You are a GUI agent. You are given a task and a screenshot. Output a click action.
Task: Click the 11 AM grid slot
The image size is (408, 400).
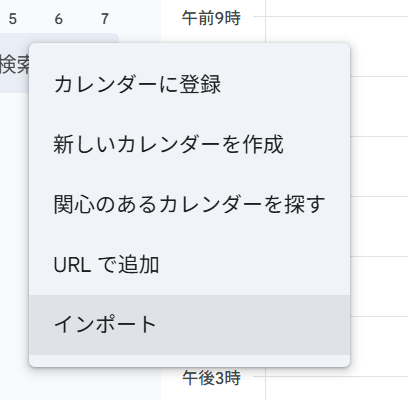pos(379,166)
